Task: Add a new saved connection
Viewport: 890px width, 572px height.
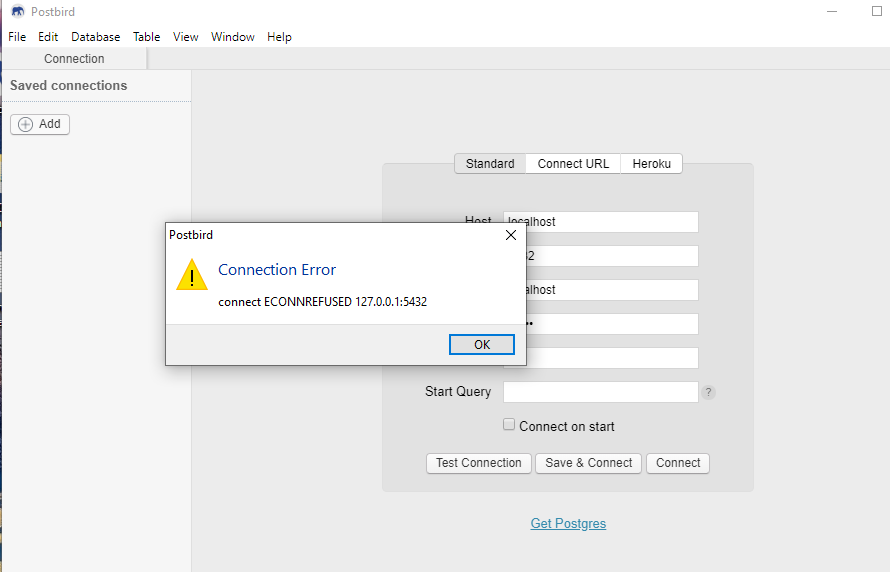Action: (40, 124)
